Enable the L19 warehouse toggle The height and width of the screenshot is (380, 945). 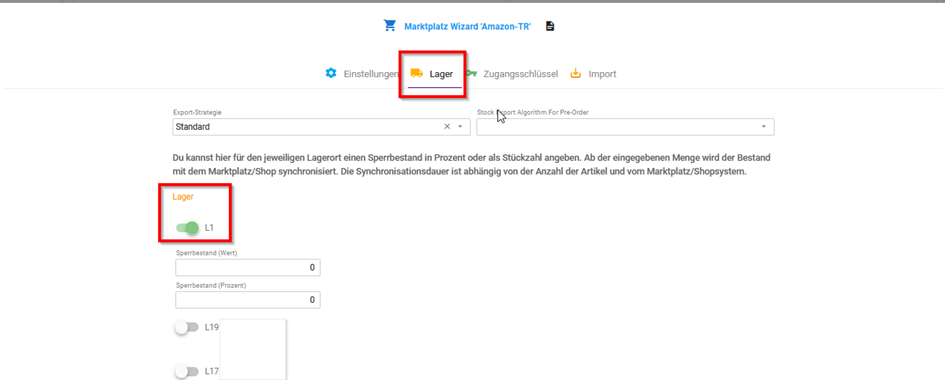click(187, 328)
